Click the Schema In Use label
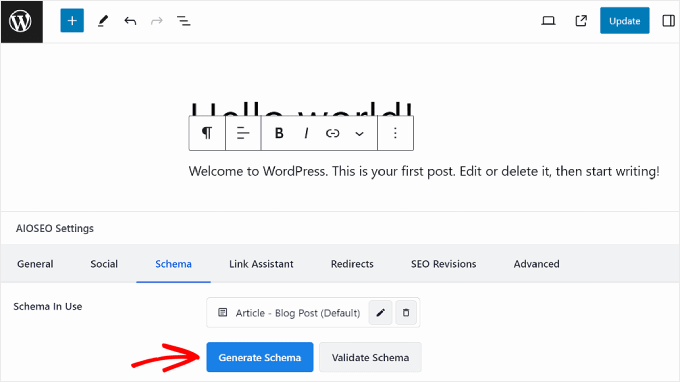This screenshot has height=382, width=680. 48,307
